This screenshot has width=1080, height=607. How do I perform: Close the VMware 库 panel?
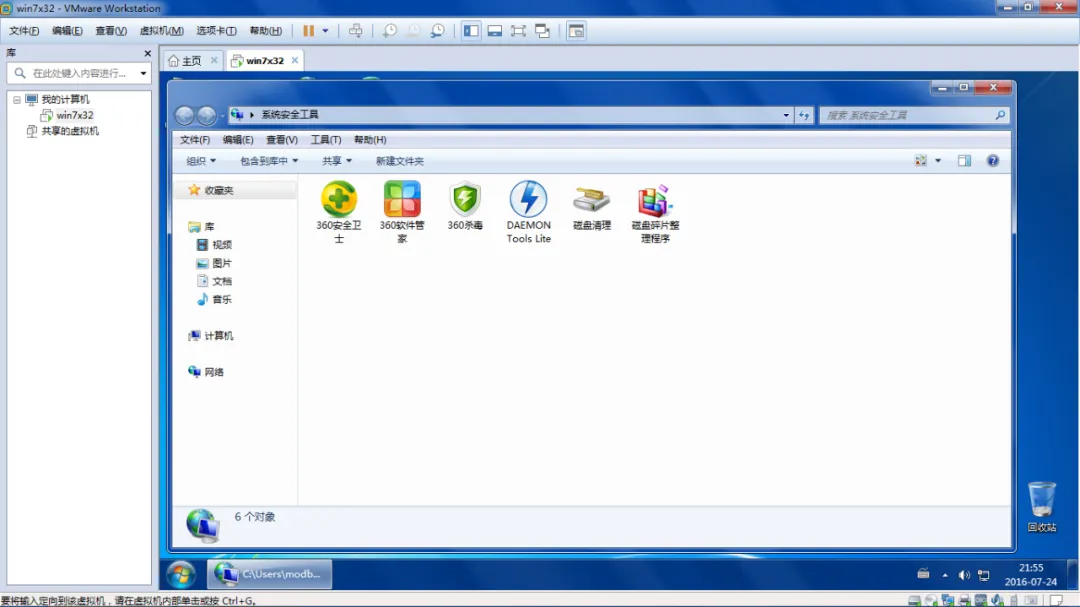point(147,52)
